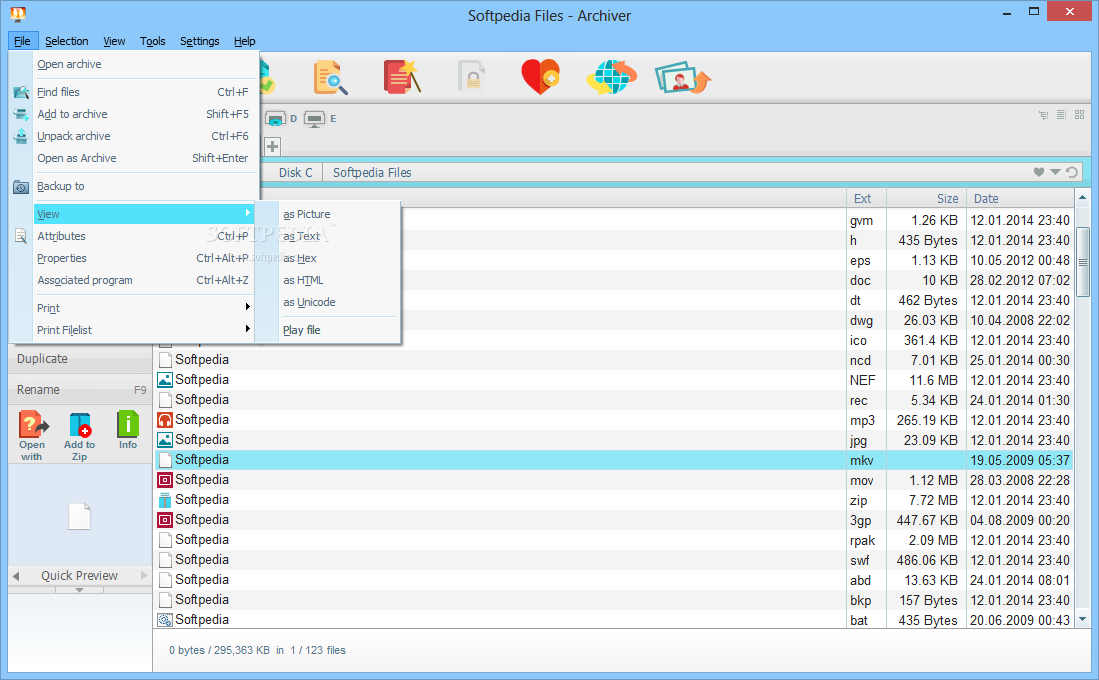Switch to tree view mode icon

point(1044,115)
